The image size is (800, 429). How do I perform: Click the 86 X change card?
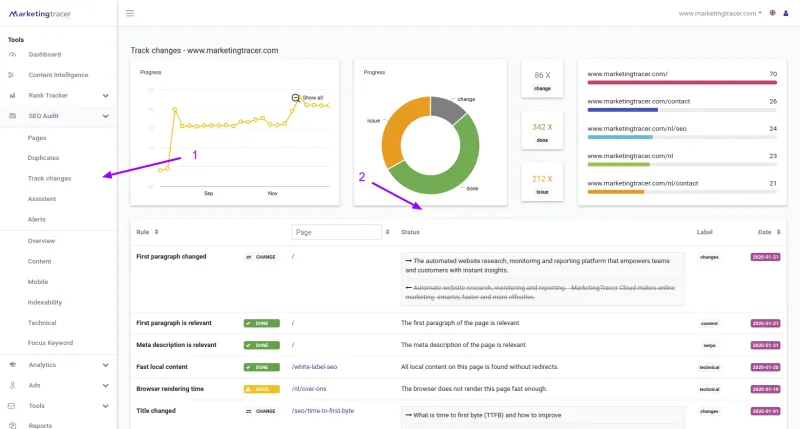[x=542, y=79]
